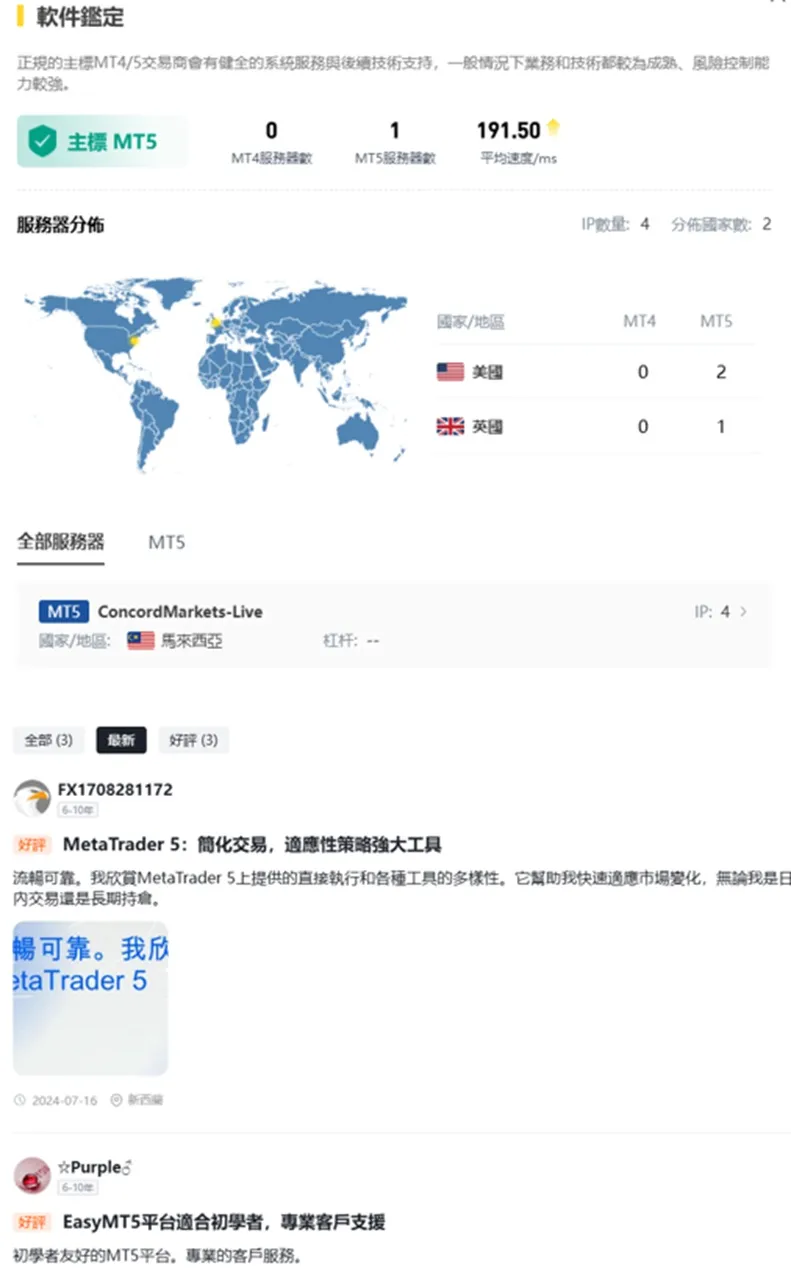Click the 6-10年 badge under ☆Purple♂

point(77,1187)
